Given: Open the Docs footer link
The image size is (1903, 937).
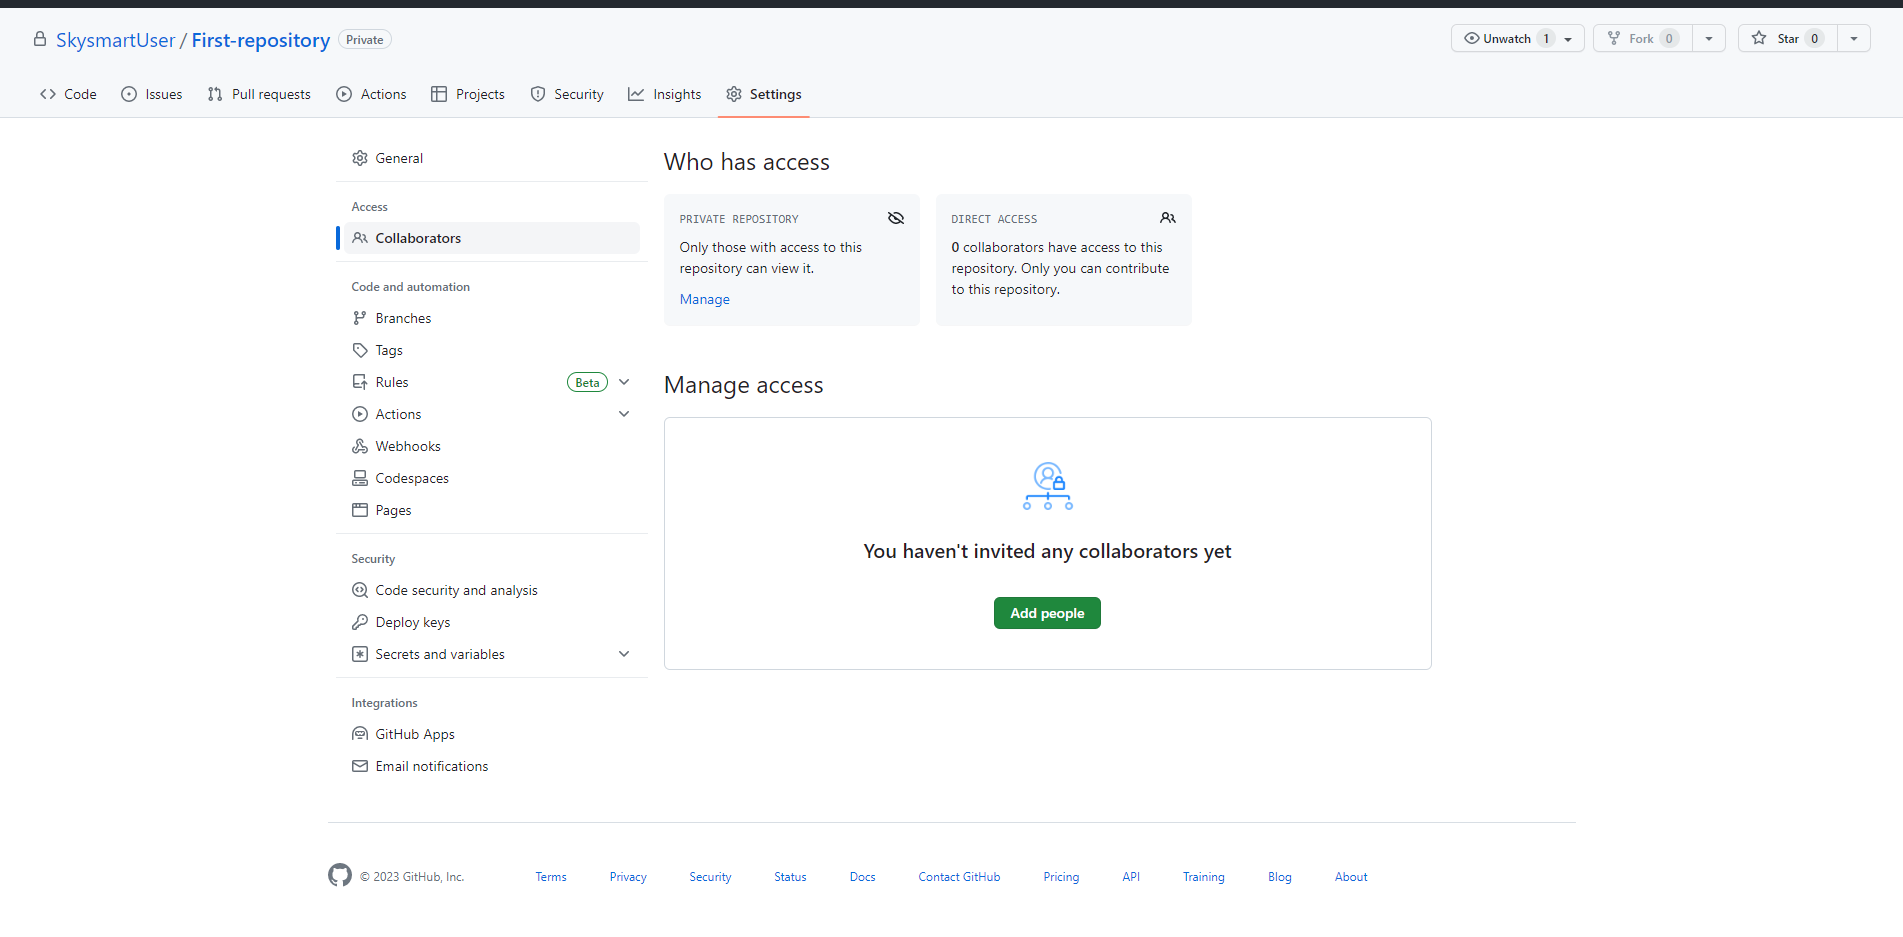Looking at the screenshot, I should pyautogui.click(x=863, y=877).
